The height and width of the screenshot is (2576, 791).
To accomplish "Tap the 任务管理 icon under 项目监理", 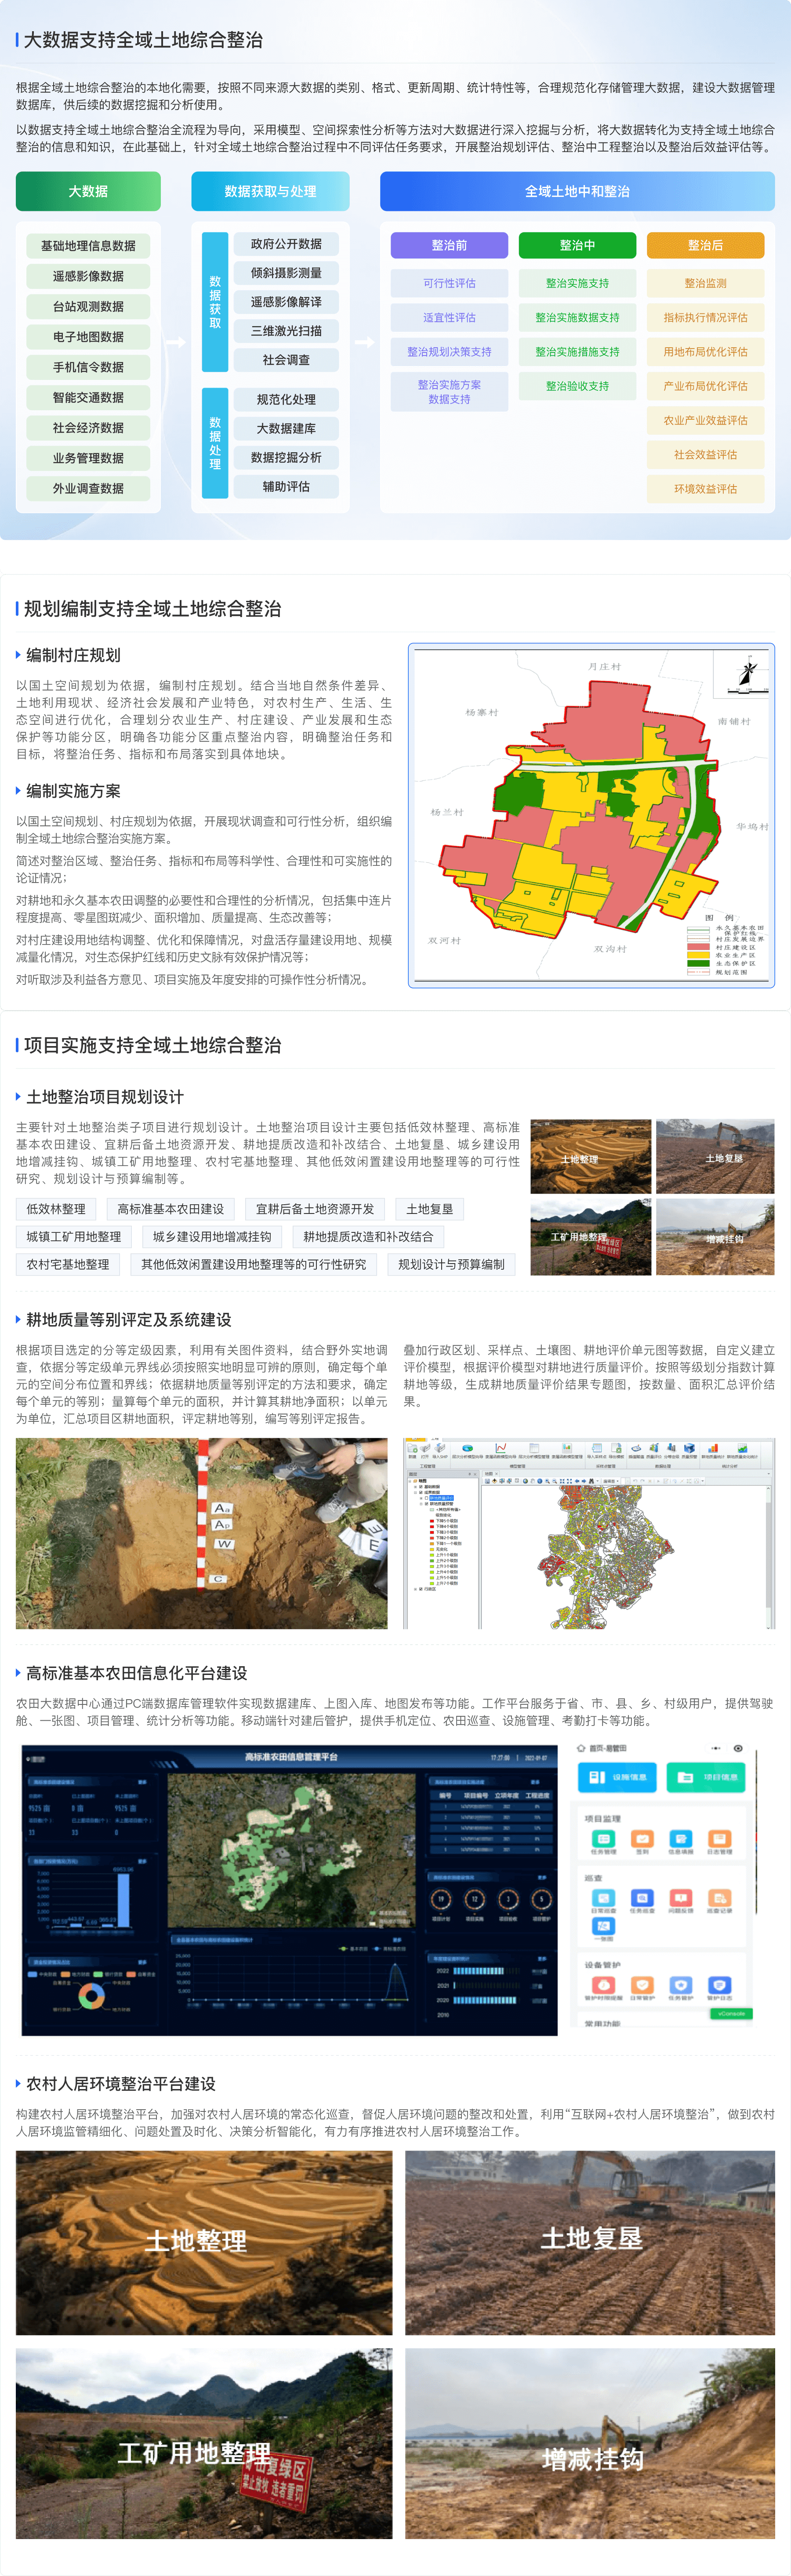I will (603, 1838).
